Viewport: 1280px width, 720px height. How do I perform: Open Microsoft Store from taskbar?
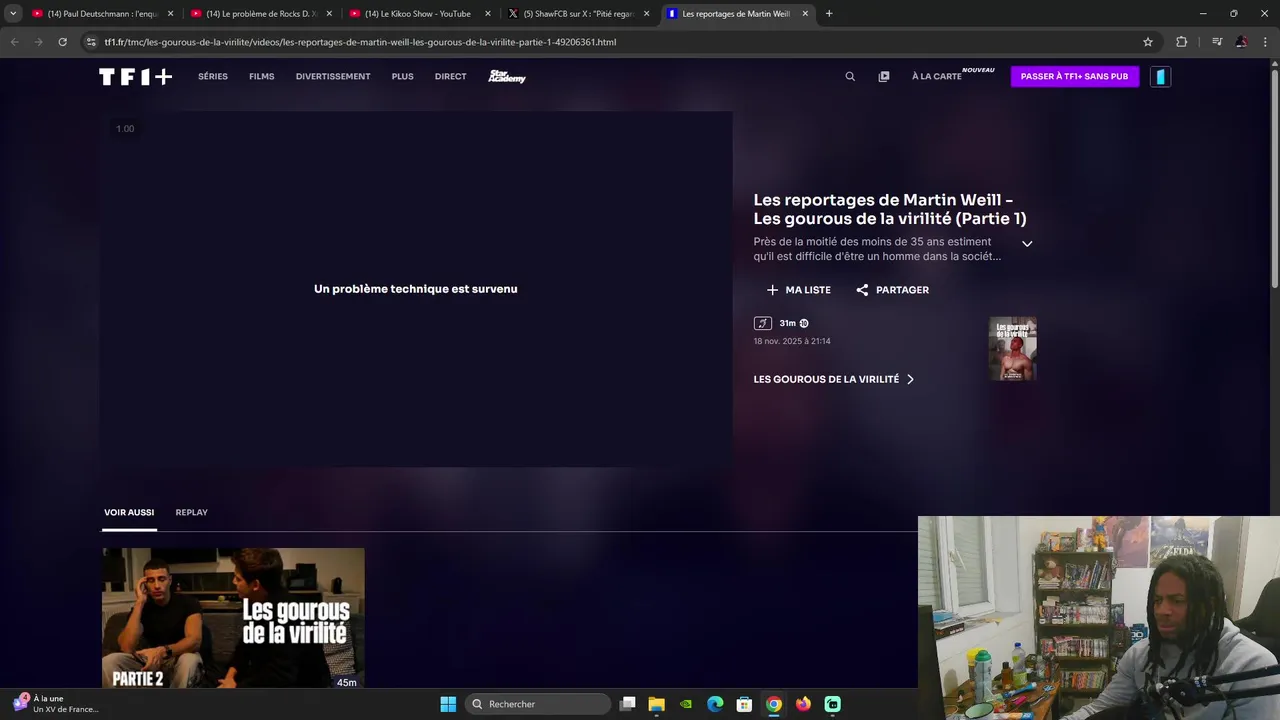pyautogui.click(x=744, y=704)
